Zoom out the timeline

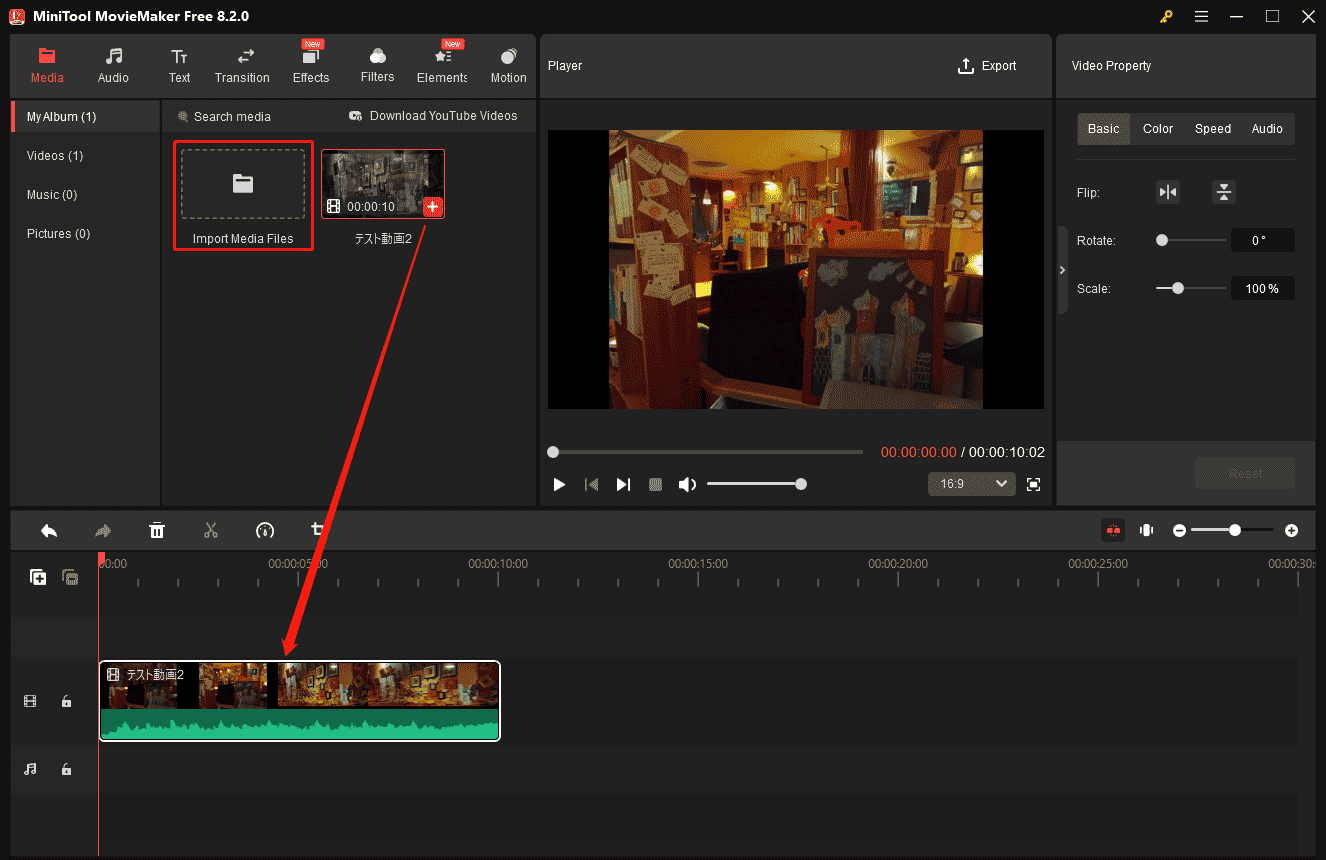[1179, 530]
